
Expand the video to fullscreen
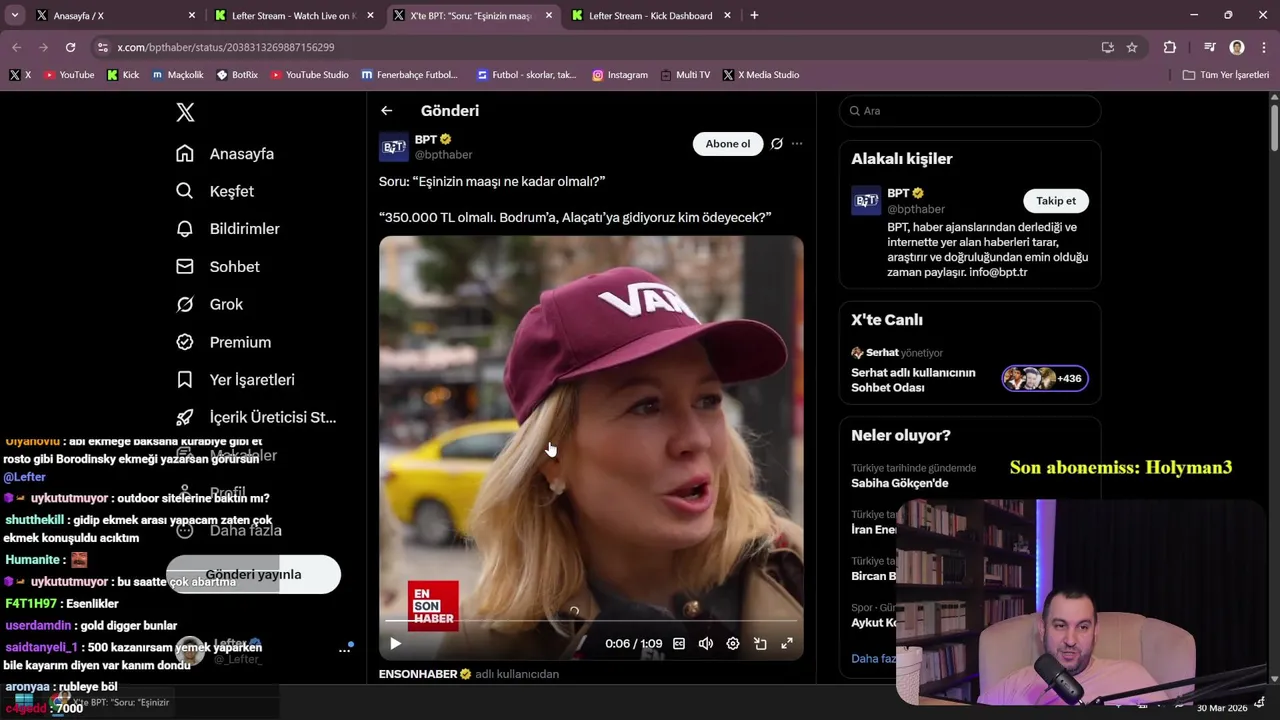click(787, 644)
